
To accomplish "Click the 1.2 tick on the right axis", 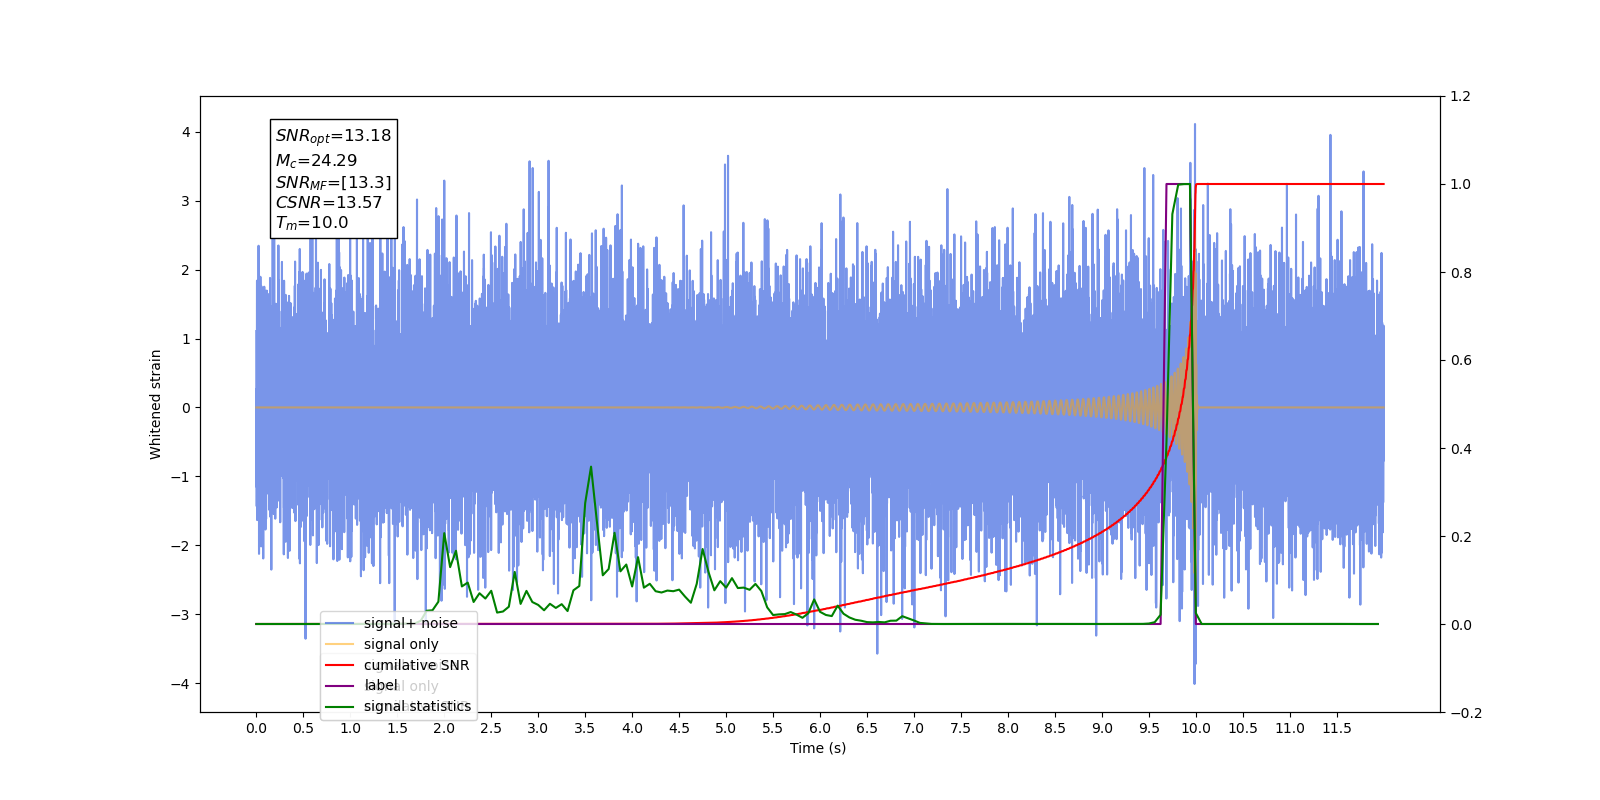I will click(x=1461, y=96).
